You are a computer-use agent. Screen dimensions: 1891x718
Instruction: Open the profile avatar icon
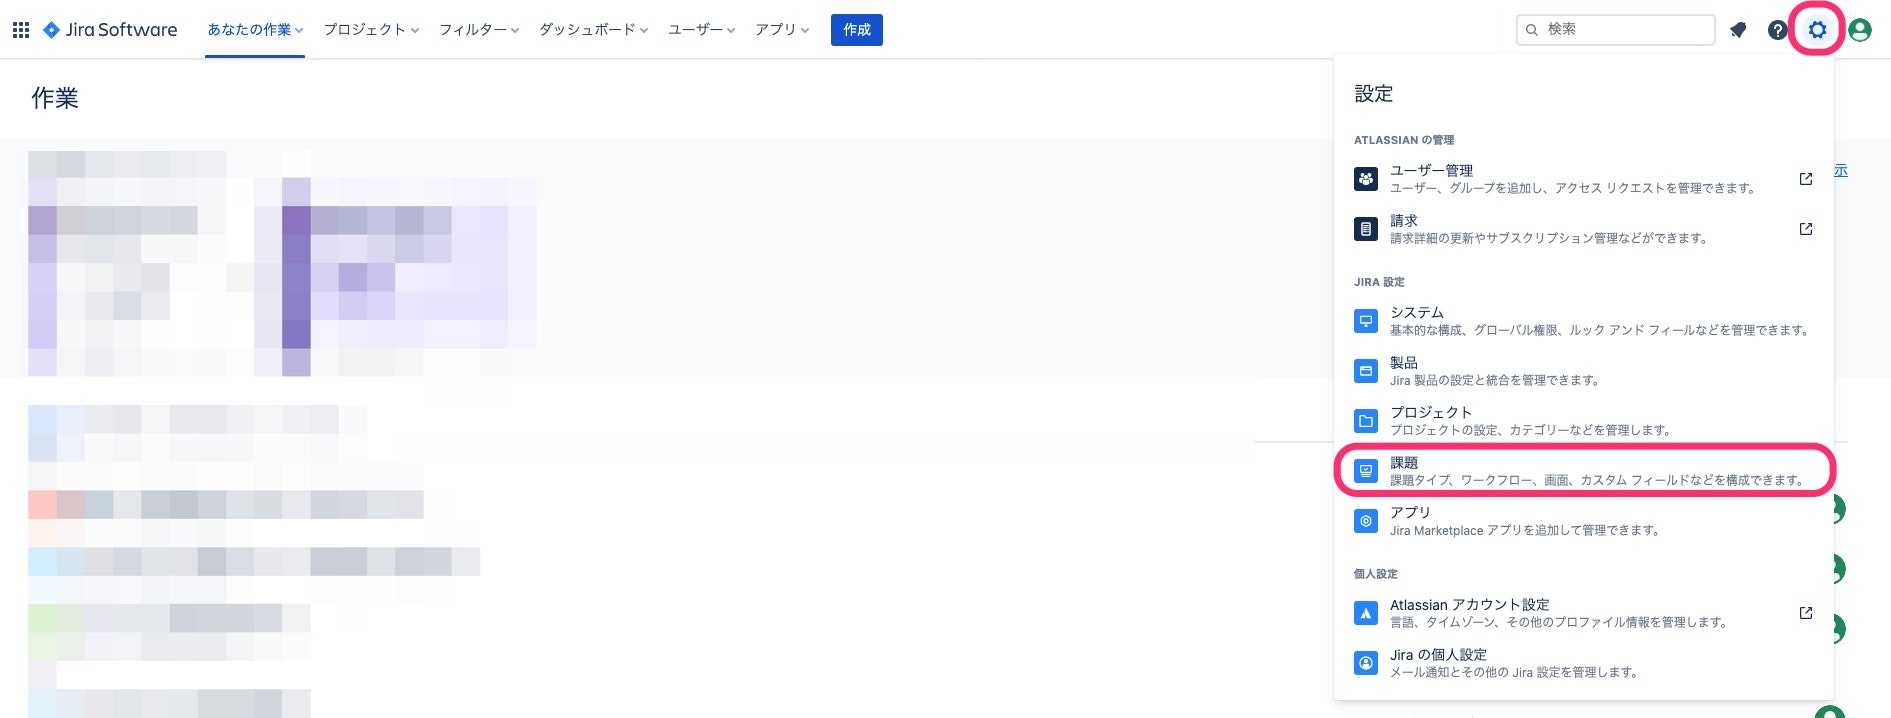click(x=1860, y=30)
